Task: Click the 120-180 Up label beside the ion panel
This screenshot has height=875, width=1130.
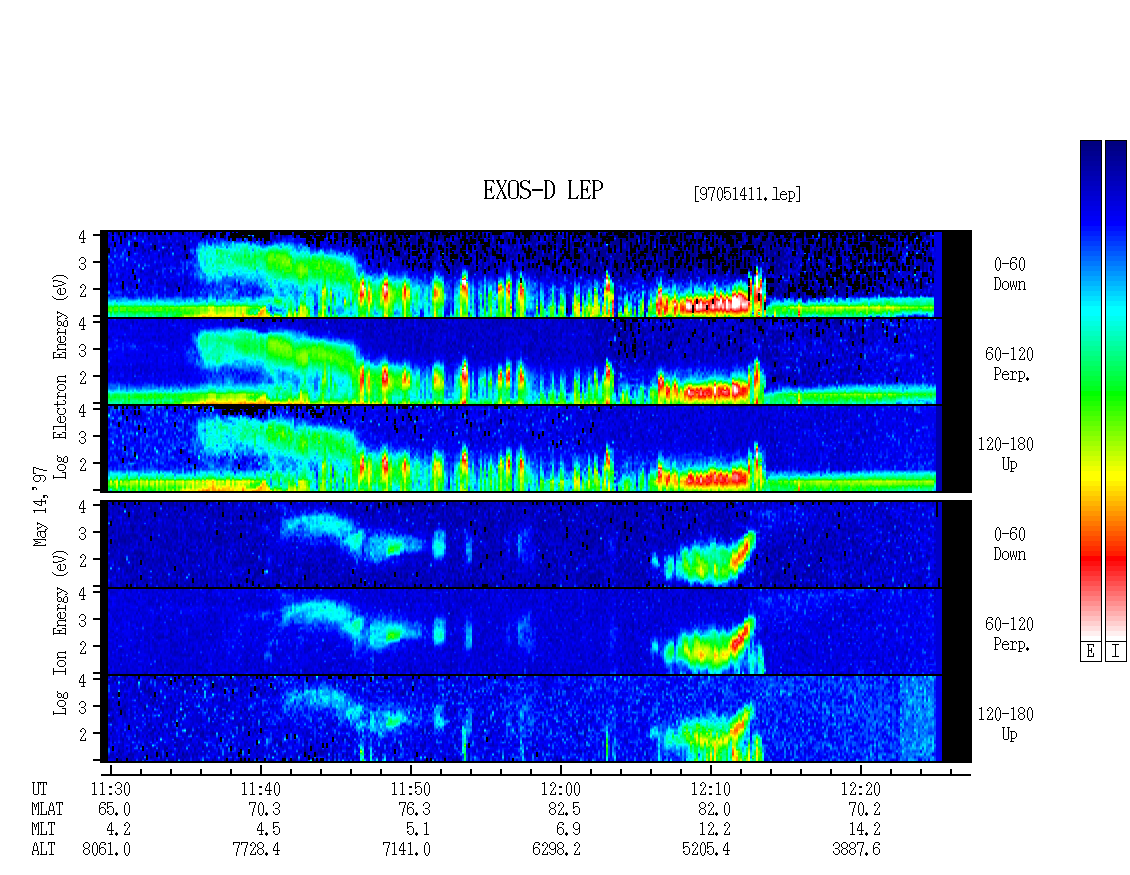Action: [x=1006, y=724]
